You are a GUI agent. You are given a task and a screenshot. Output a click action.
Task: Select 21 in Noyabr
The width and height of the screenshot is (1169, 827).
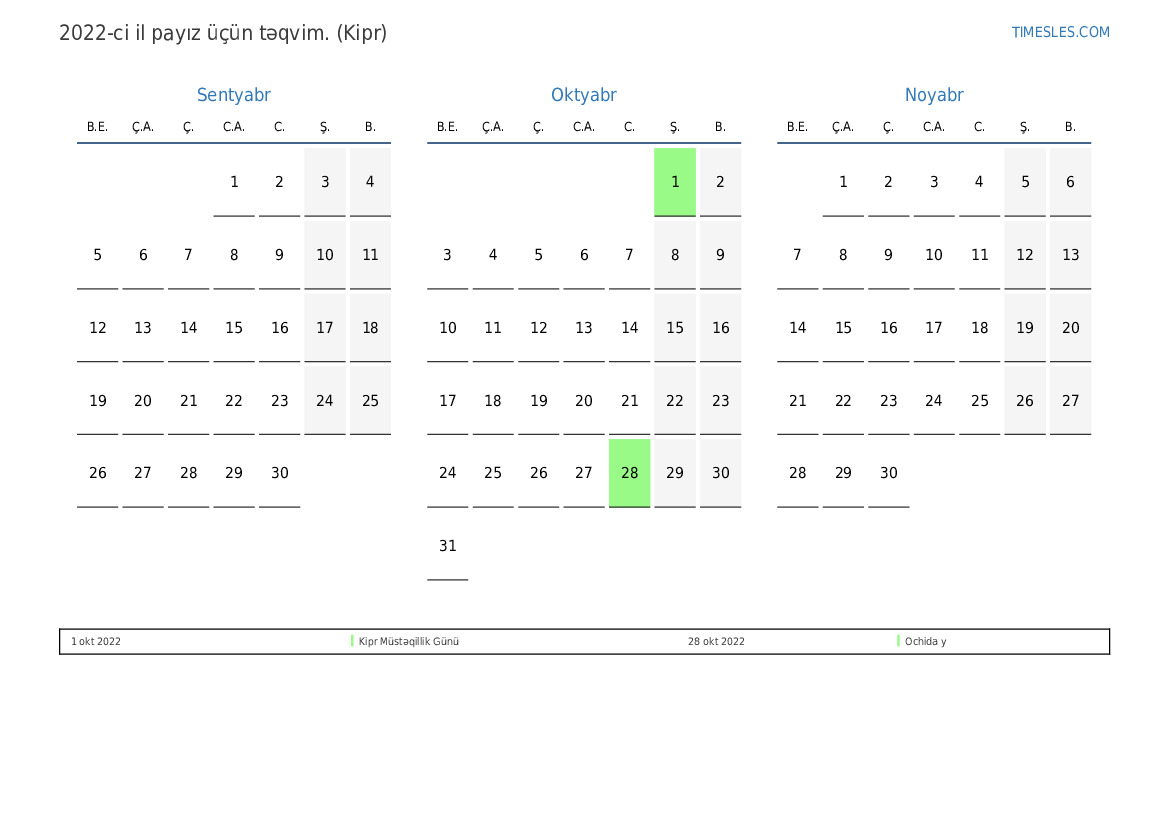(798, 400)
